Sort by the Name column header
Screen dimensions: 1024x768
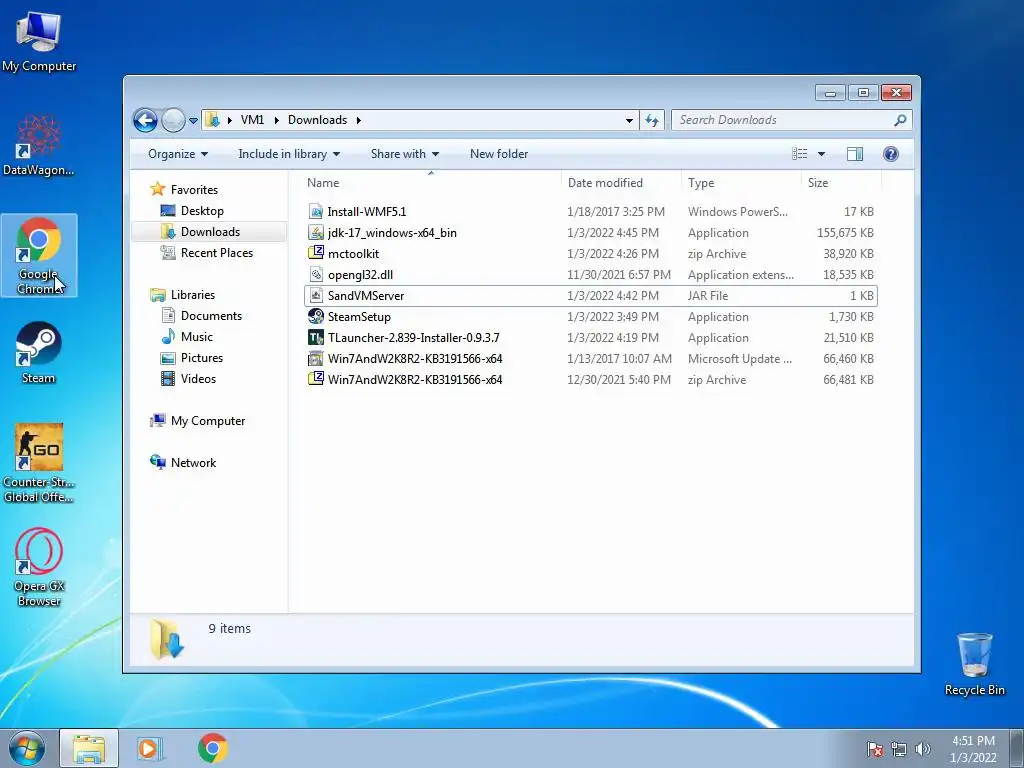[431, 183]
